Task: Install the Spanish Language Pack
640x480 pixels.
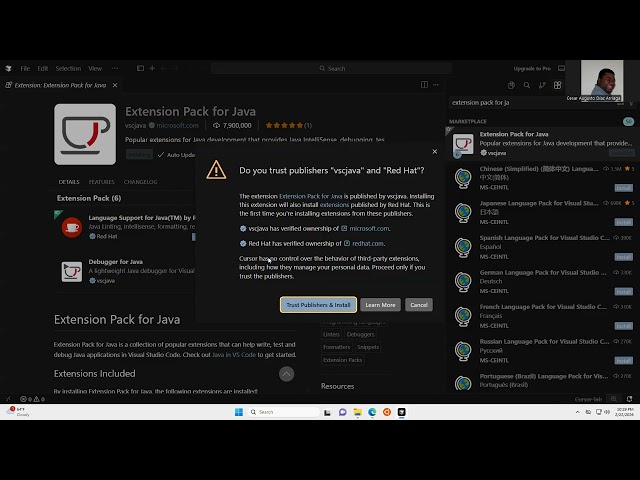Action: [623, 257]
